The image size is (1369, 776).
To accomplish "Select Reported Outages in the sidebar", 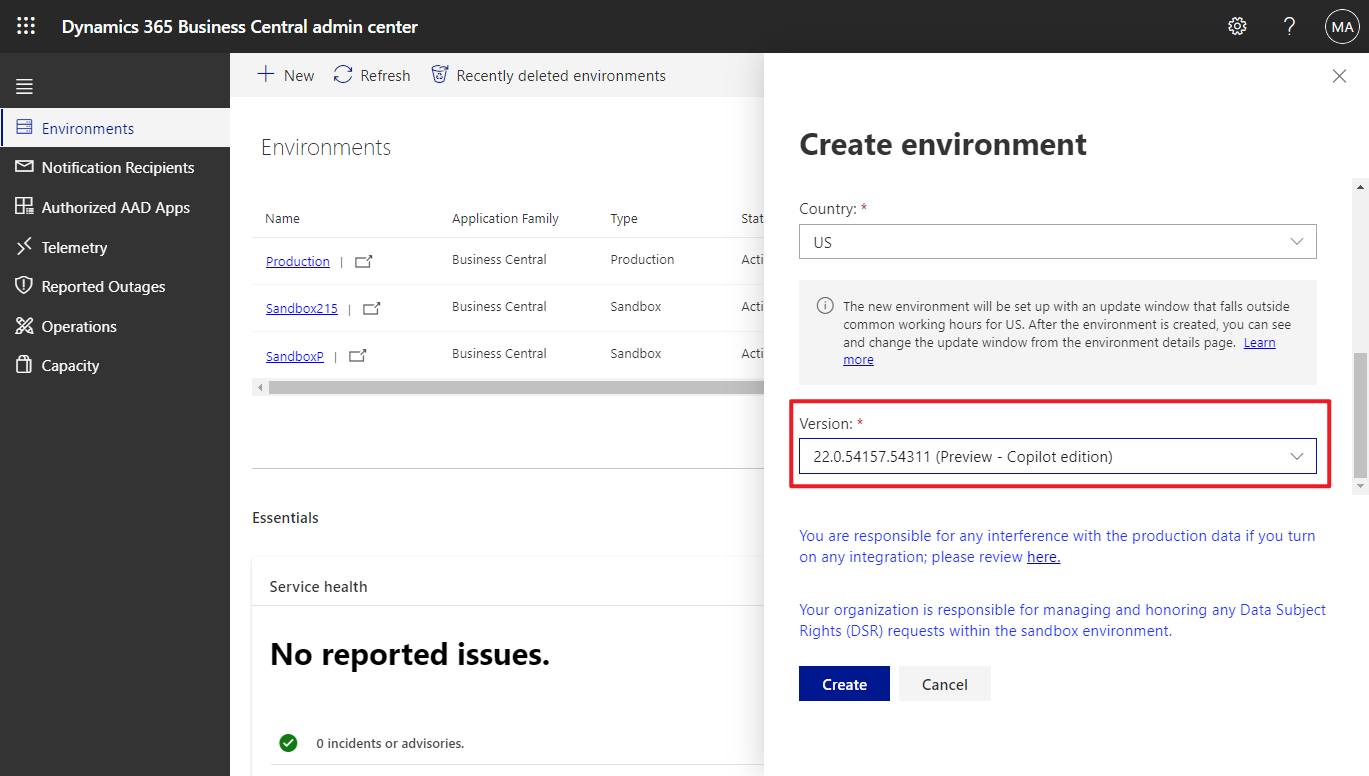I will [102, 286].
